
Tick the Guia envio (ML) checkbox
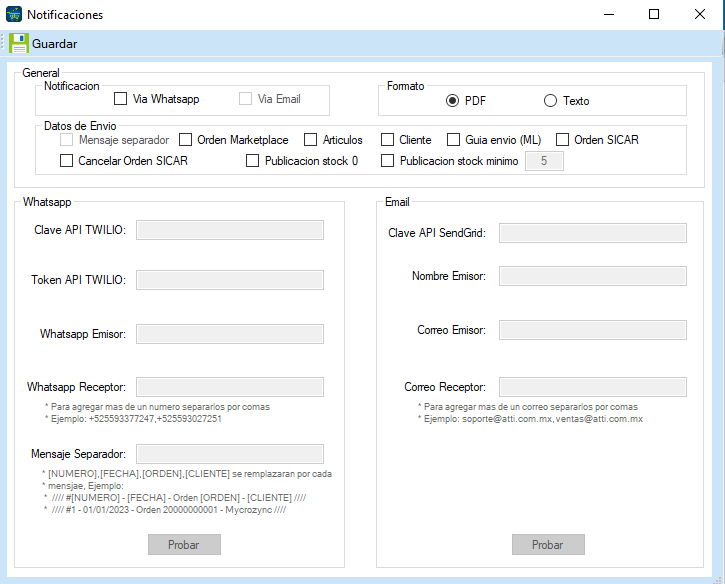454,140
